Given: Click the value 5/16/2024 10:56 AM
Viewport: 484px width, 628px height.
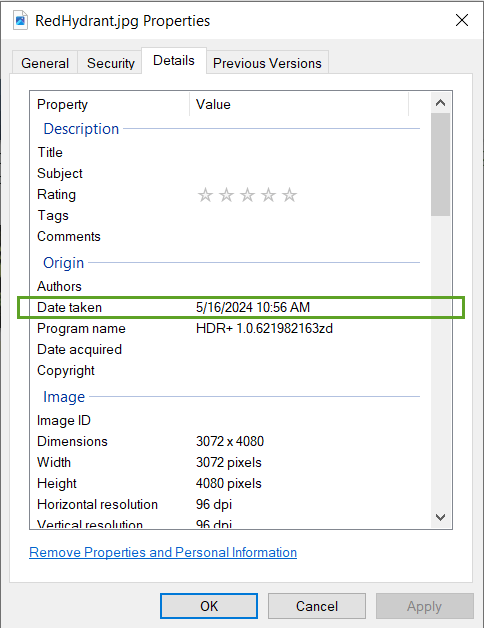Looking at the screenshot, I should pyautogui.click(x=253, y=307).
